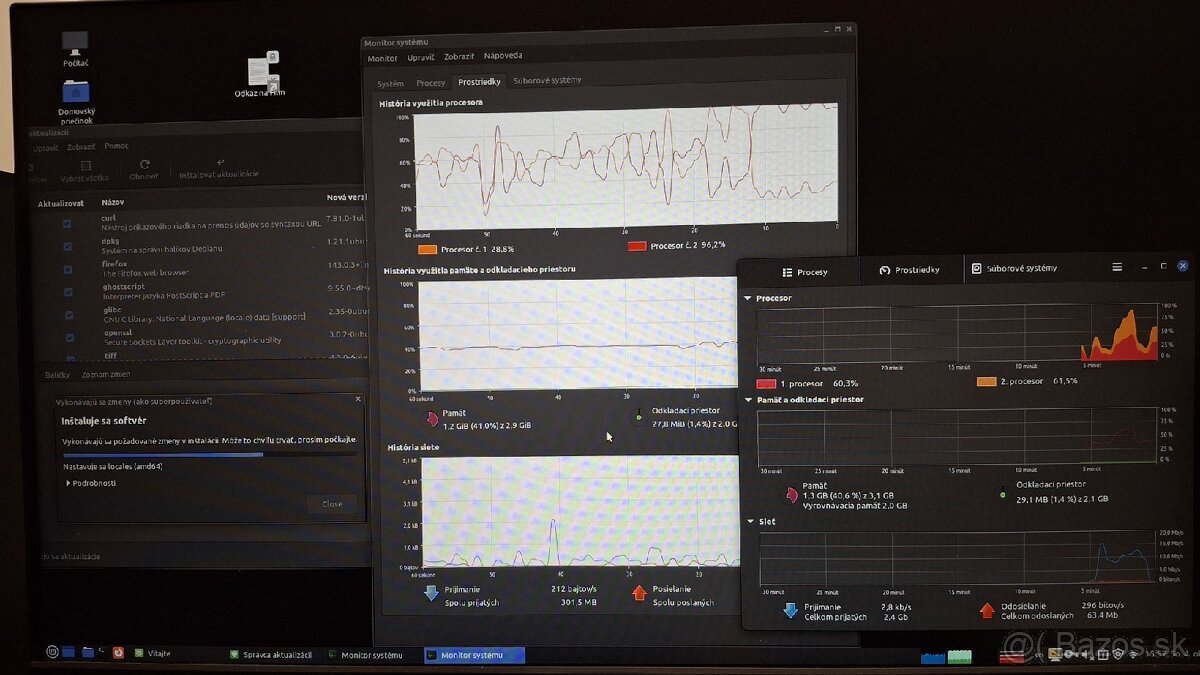Open the Zobraziť menu in Monitor systému
The width and height of the screenshot is (1200, 675).
coord(459,57)
